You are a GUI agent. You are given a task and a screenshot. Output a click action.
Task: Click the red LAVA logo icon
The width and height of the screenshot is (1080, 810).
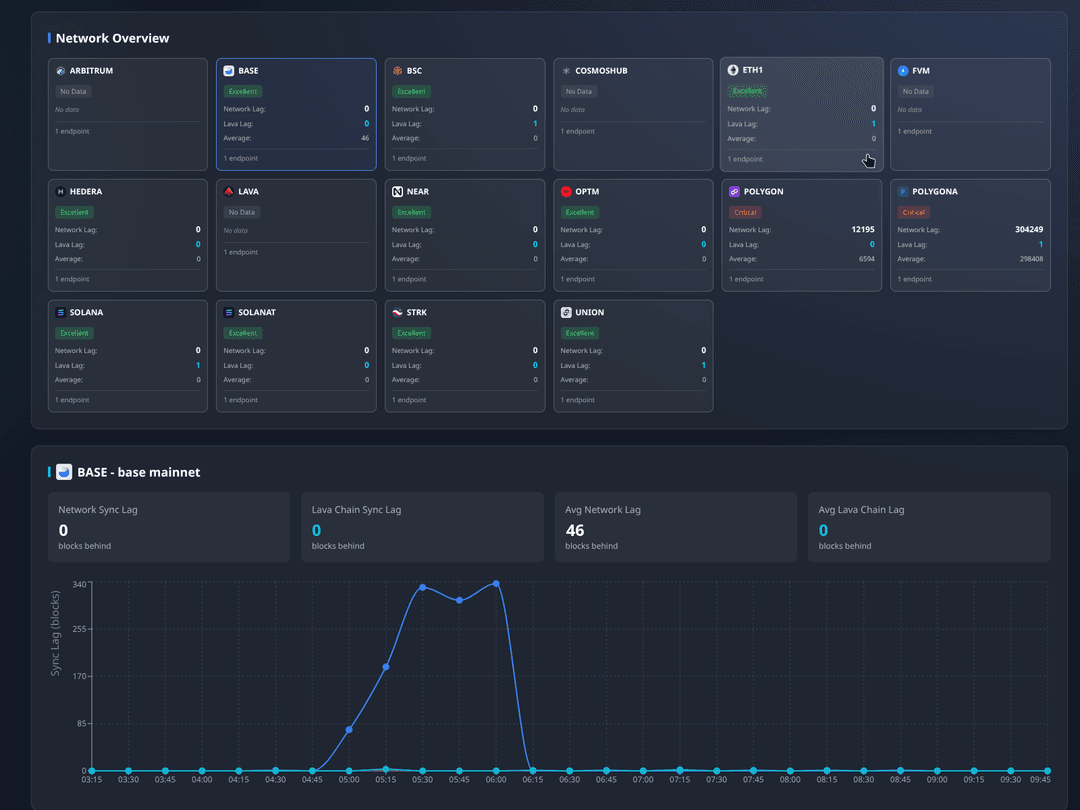229,191
